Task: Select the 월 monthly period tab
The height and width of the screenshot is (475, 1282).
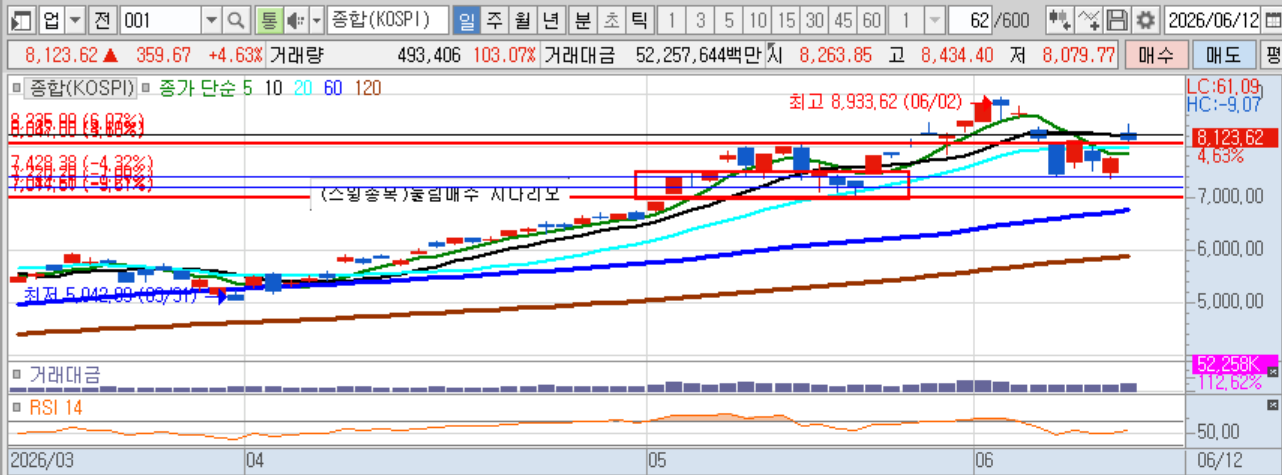Action: (522, 20)
